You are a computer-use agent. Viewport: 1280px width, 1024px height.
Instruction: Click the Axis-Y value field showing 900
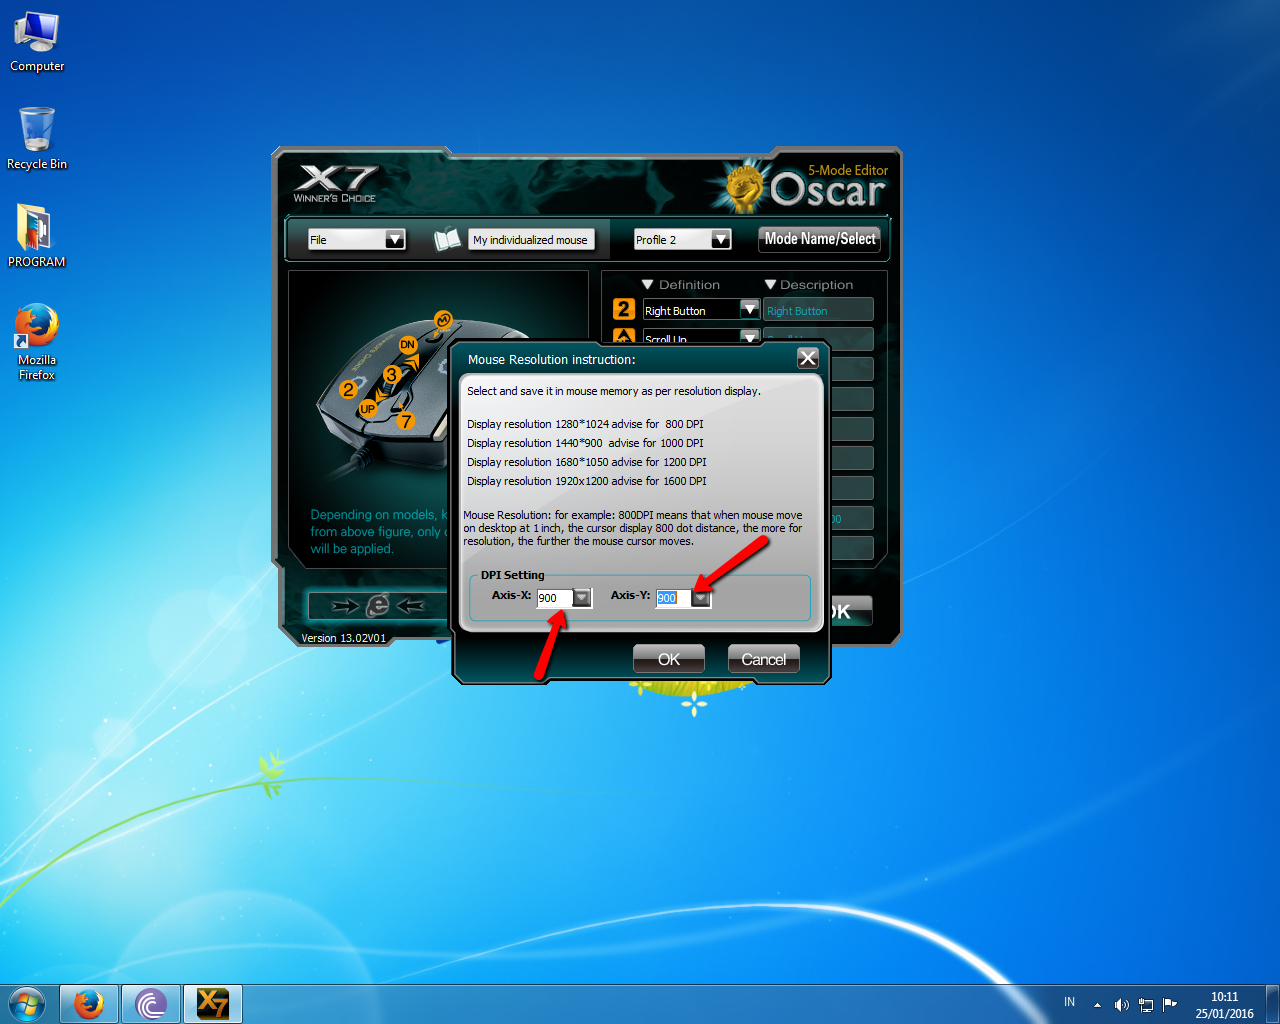[674, 598]
